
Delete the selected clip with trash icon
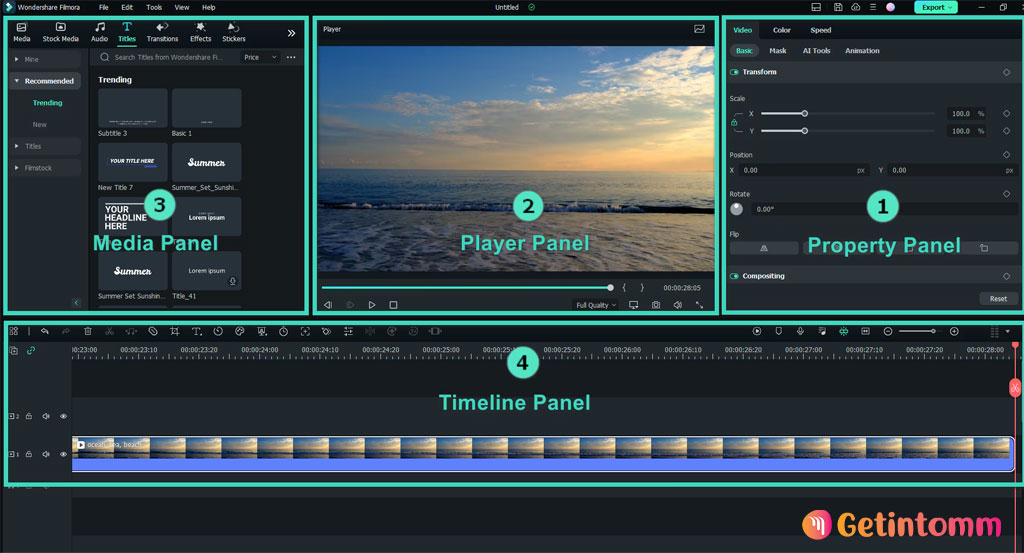click(x=88, y=332)
